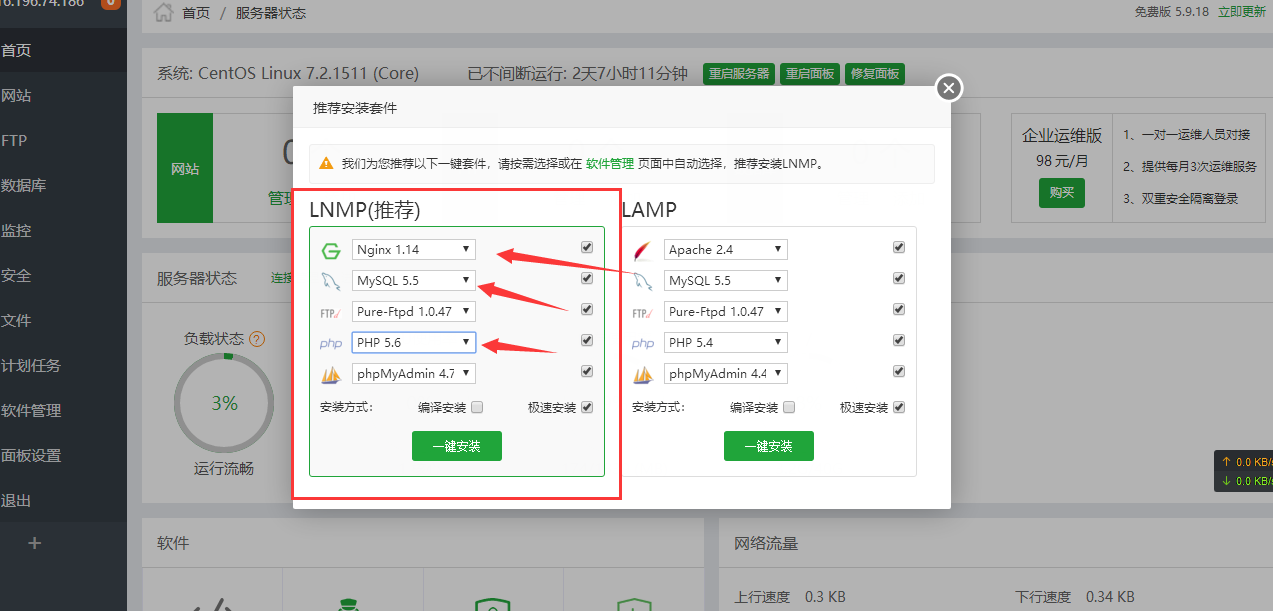
Task: Open the Apache 2.4 version dropdown
Action: (726, 249)
